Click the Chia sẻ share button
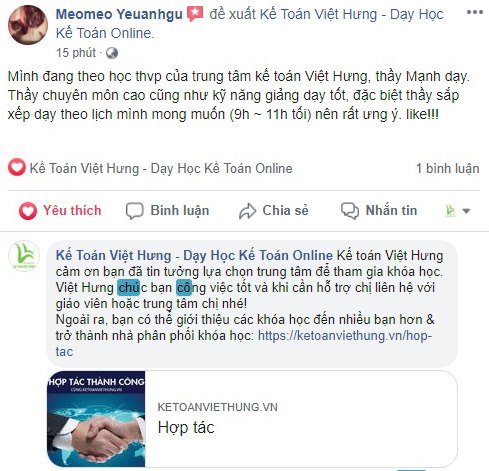 click(274, 211)
